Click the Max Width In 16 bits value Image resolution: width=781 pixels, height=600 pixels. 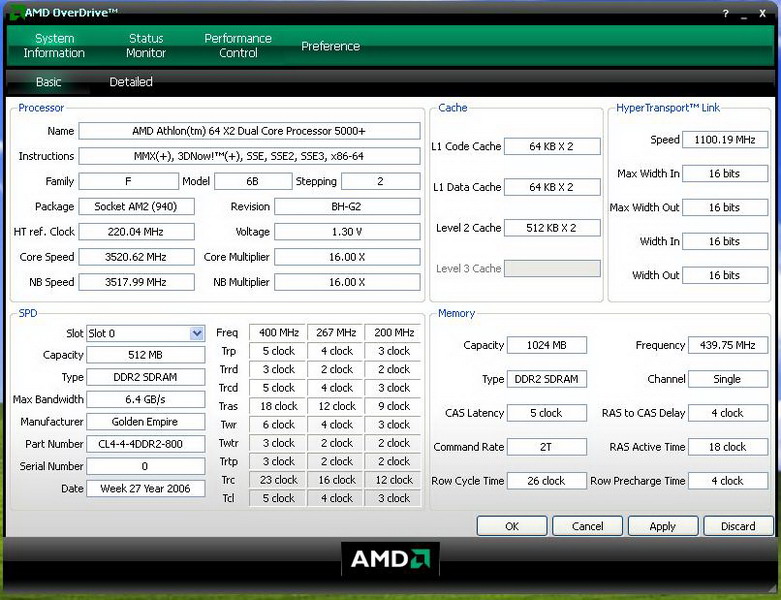(725, 174)
